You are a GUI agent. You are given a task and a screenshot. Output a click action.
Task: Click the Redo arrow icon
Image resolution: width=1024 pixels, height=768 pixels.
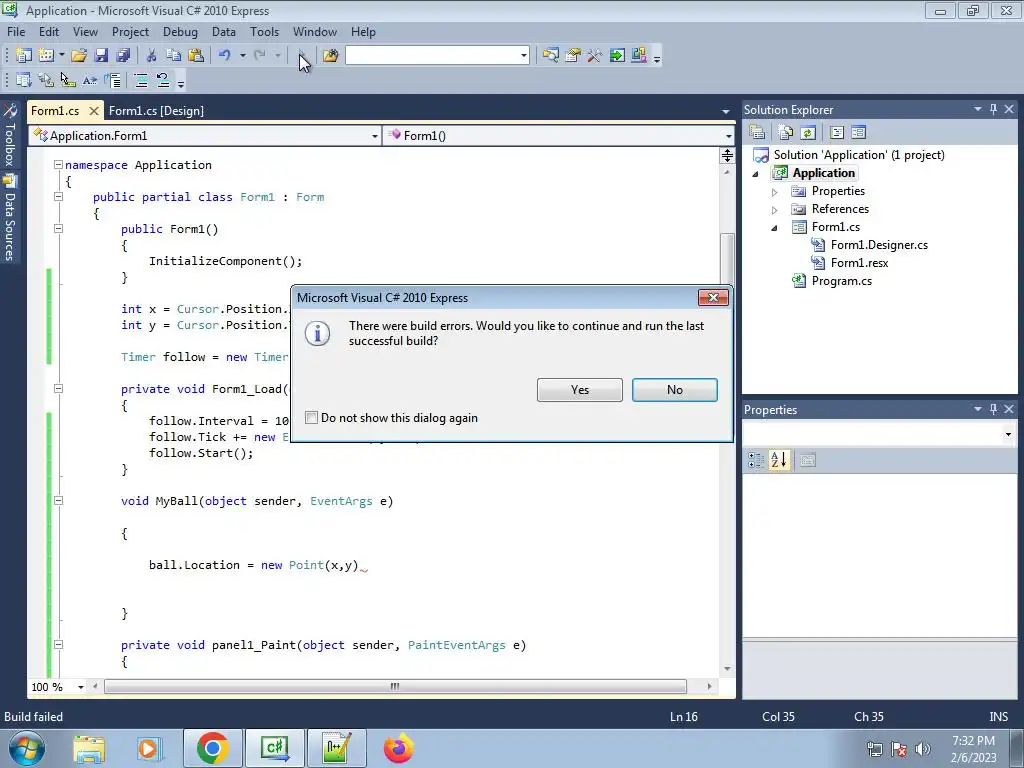coord(260,56)
